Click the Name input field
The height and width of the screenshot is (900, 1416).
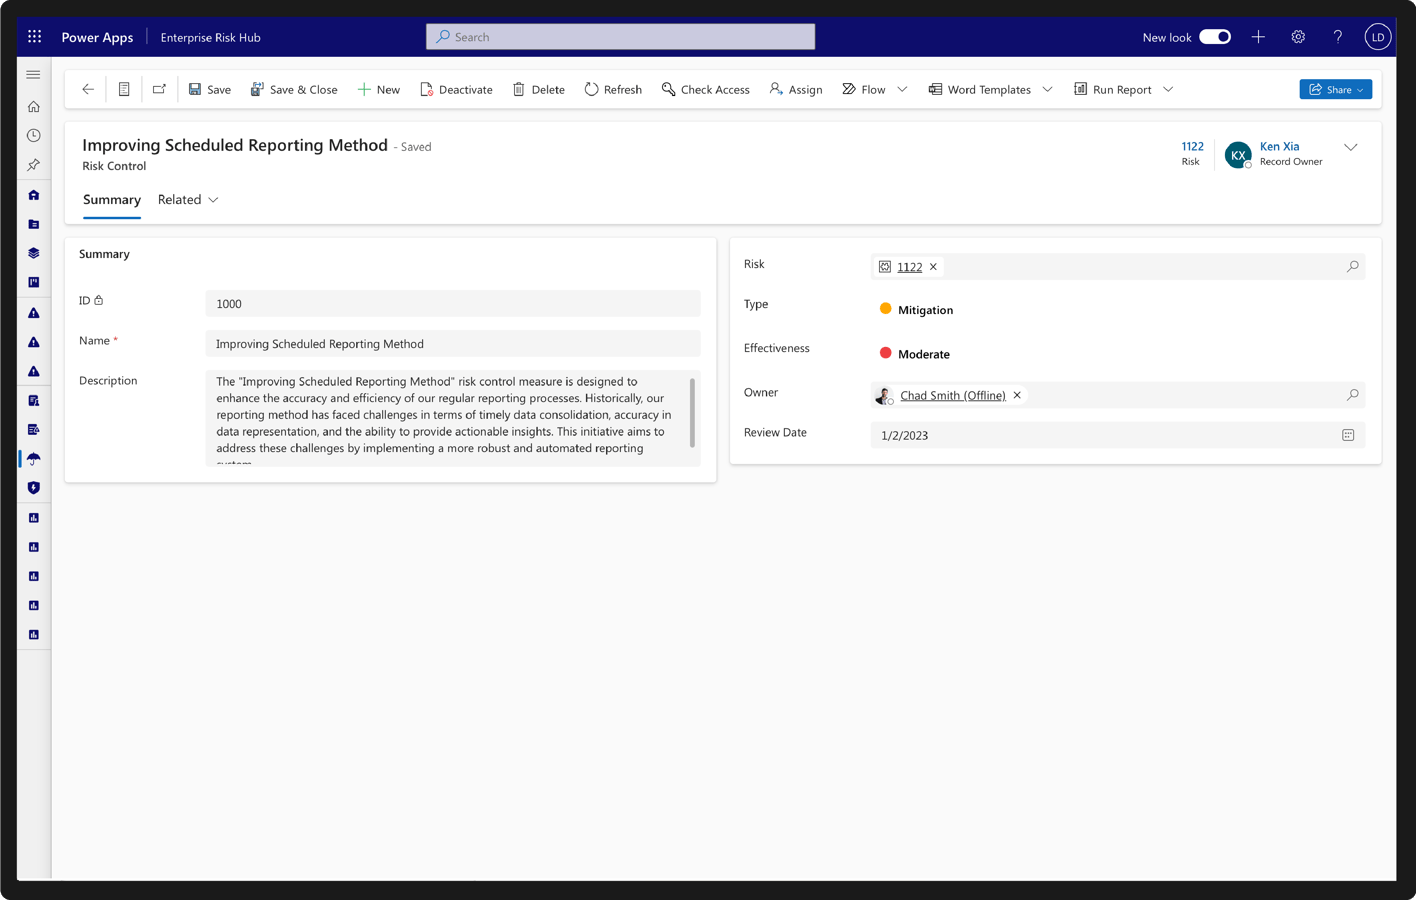[453, 344]
